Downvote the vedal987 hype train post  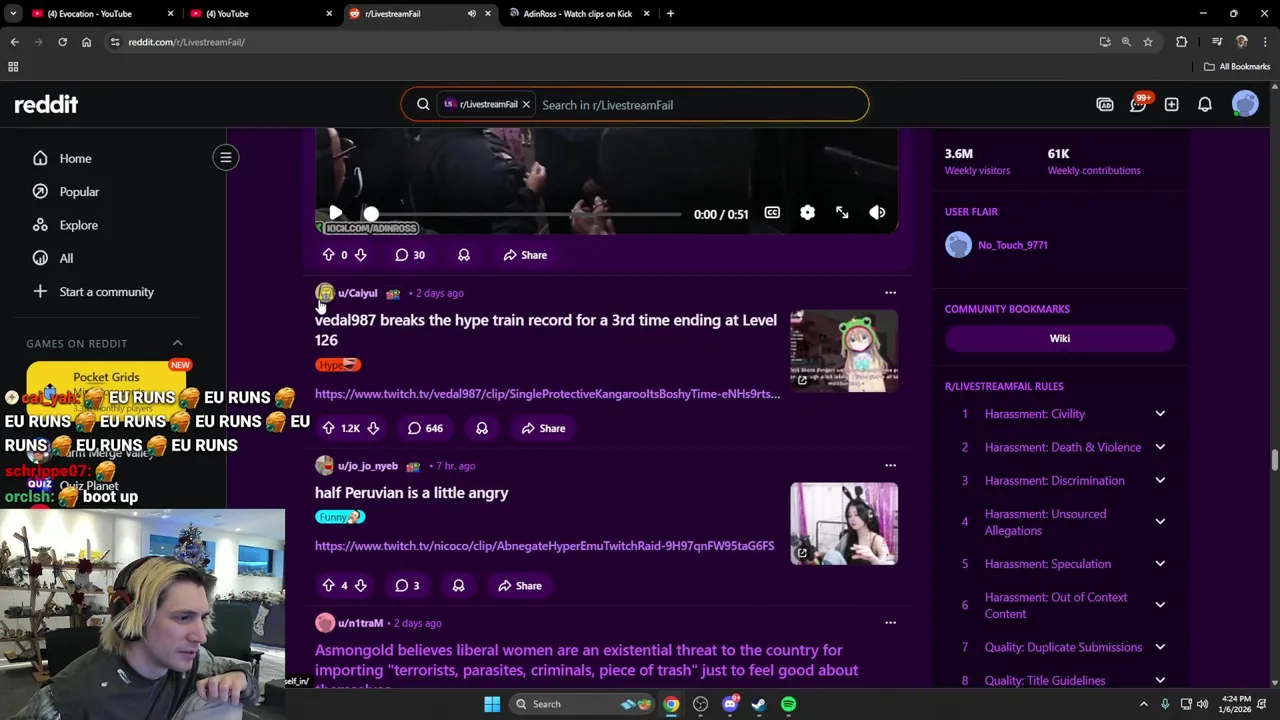point(373,428)
